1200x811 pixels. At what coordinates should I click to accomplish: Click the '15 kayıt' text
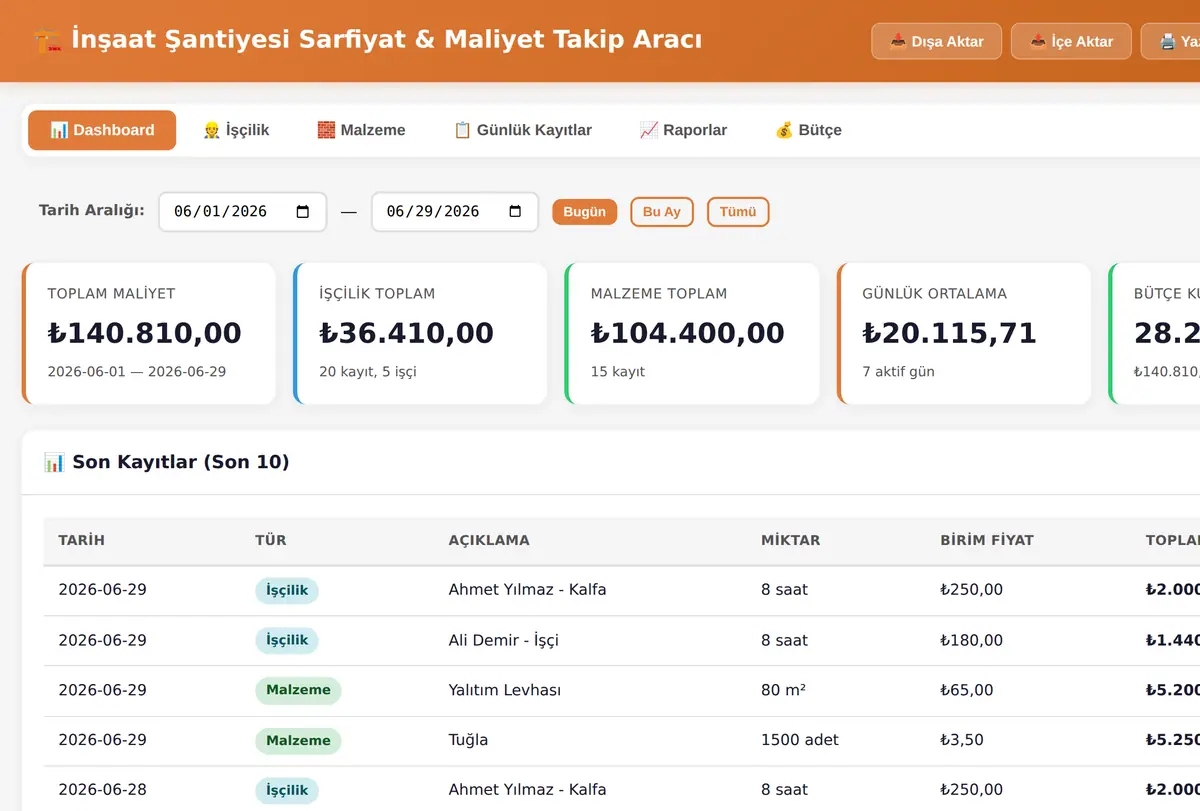[x=618, y=372]
